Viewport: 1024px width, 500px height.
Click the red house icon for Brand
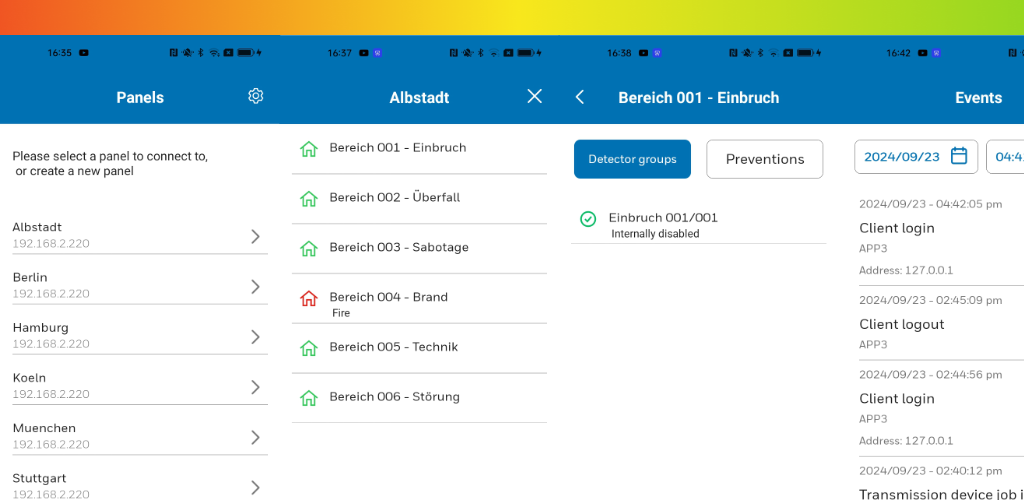coord(308,299)
